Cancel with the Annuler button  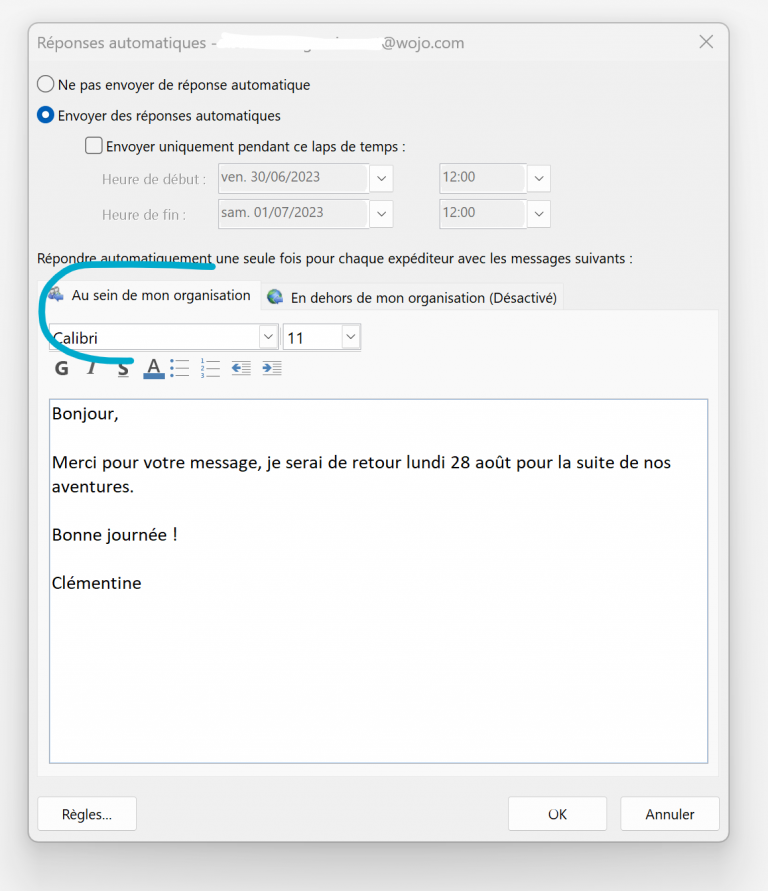click(670, 814)
